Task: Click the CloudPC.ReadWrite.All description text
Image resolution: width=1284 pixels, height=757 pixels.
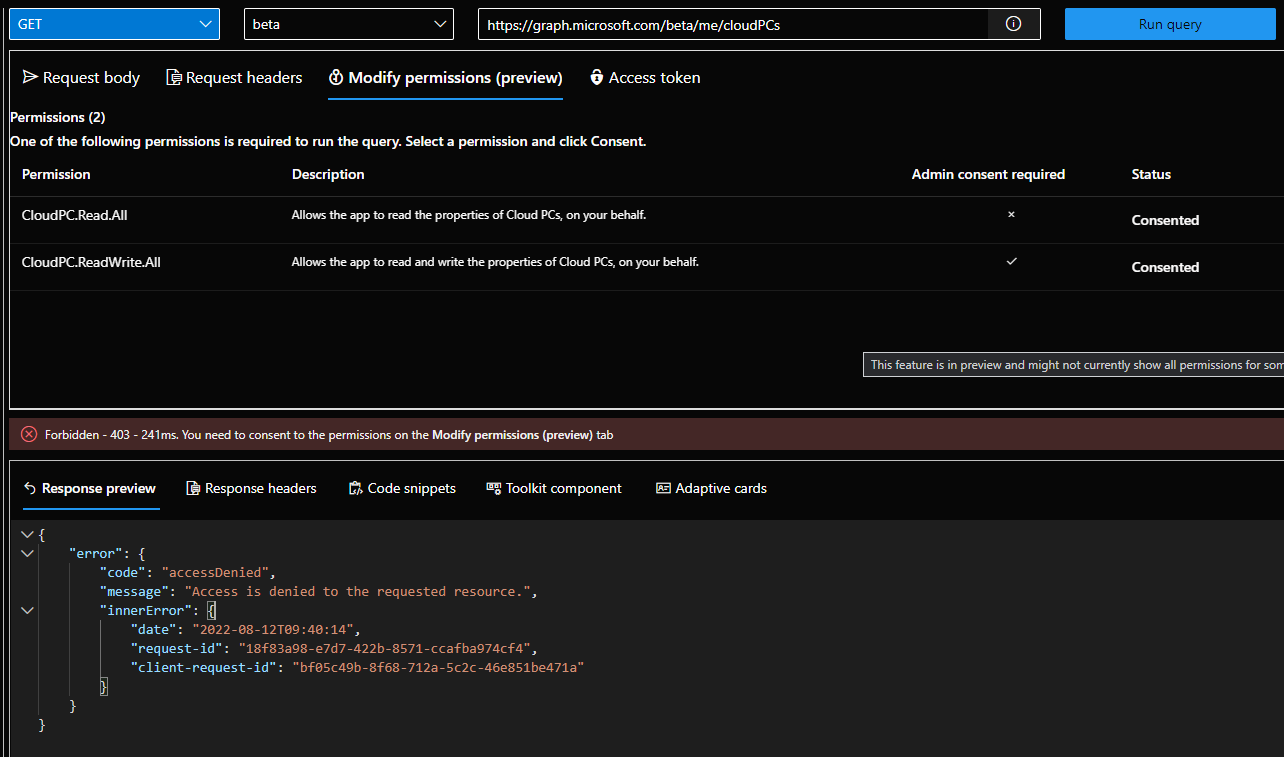Action: click(x=495, y=262)
